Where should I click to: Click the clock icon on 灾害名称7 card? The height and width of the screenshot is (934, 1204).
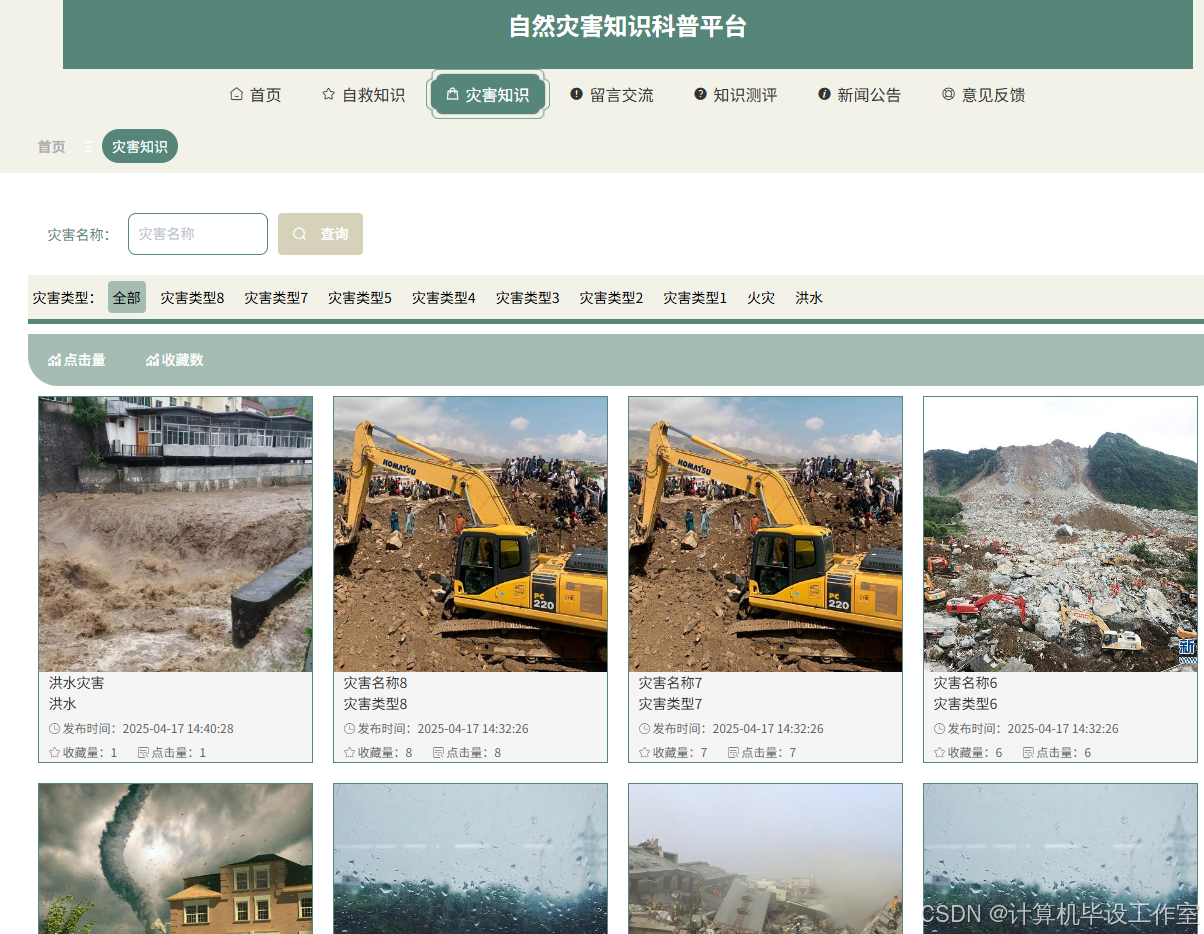point(644,729)
